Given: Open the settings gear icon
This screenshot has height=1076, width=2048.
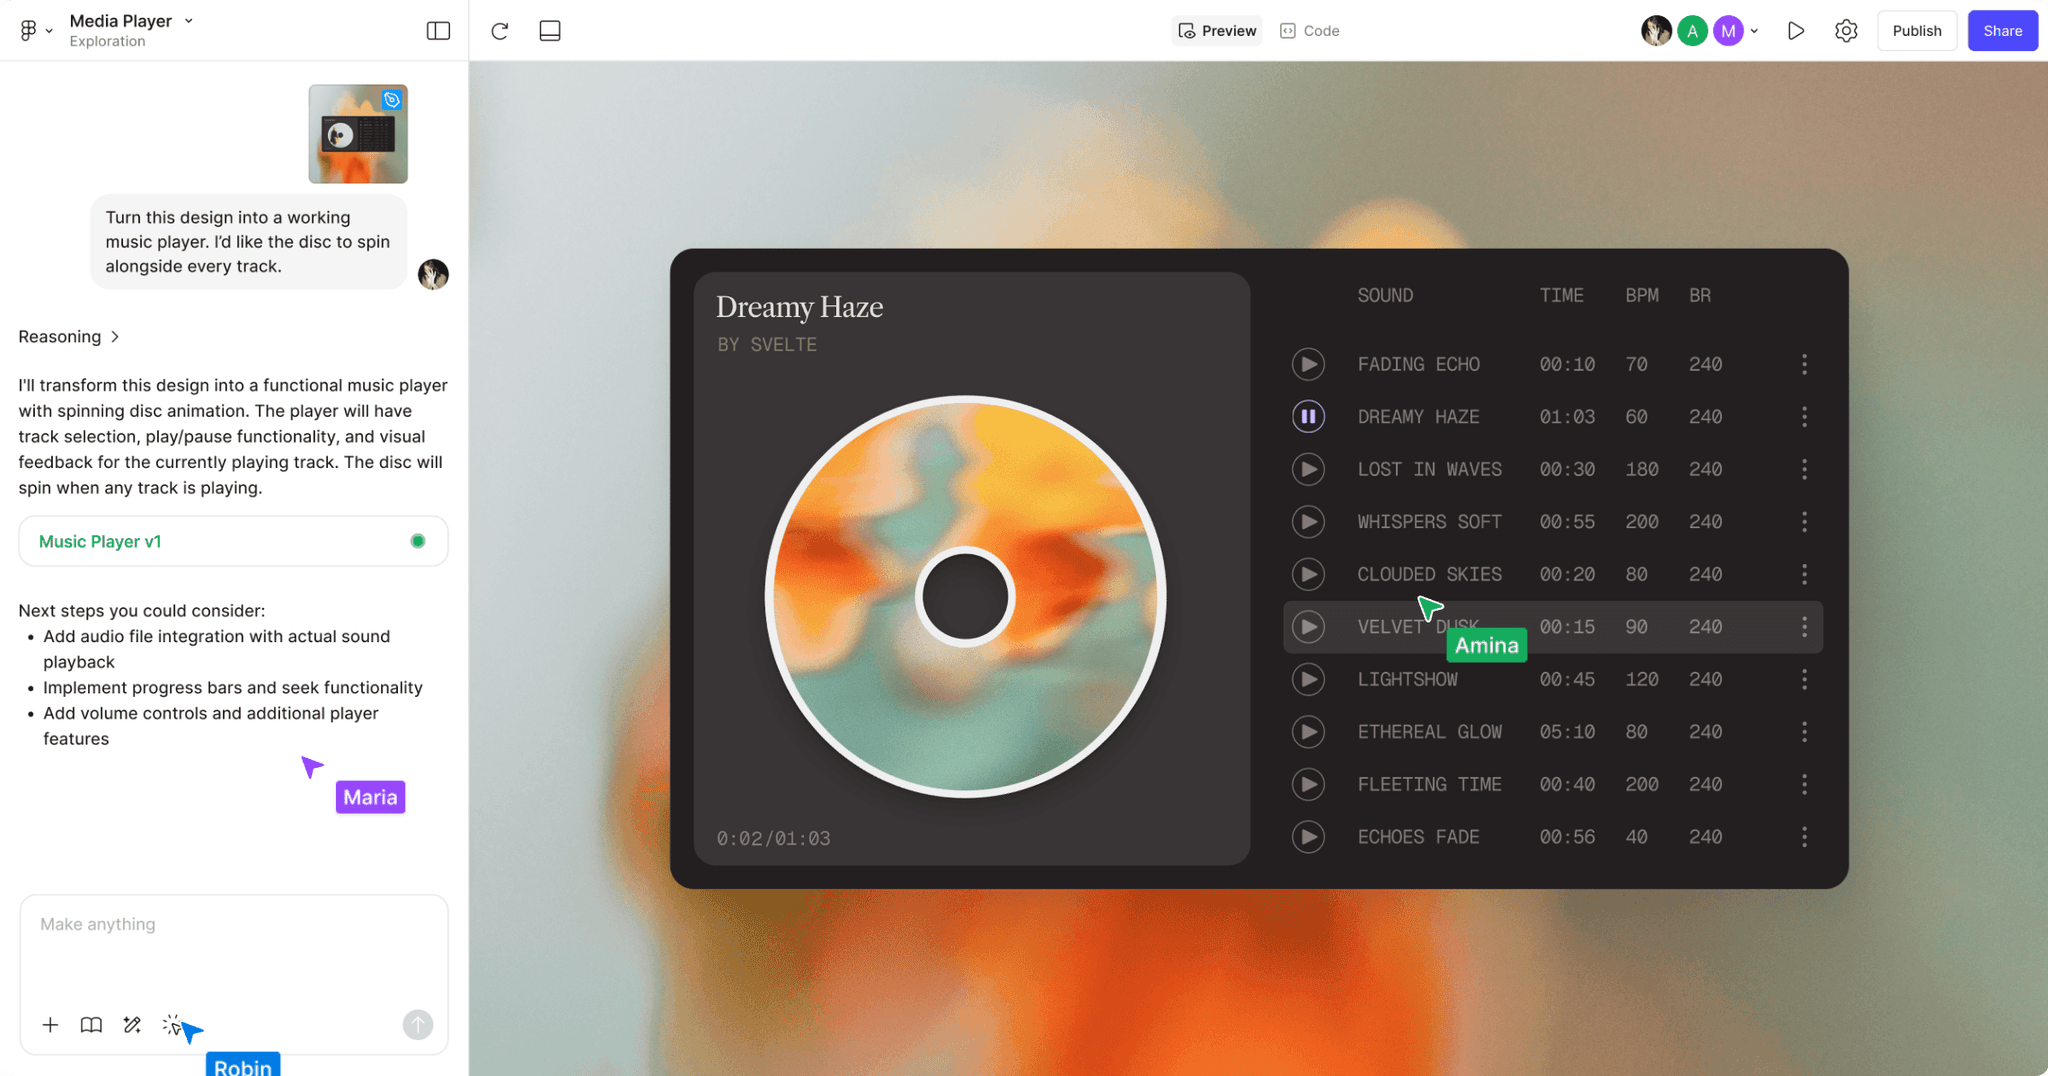Looking at the screenshot, I should tap(1845, 30).
